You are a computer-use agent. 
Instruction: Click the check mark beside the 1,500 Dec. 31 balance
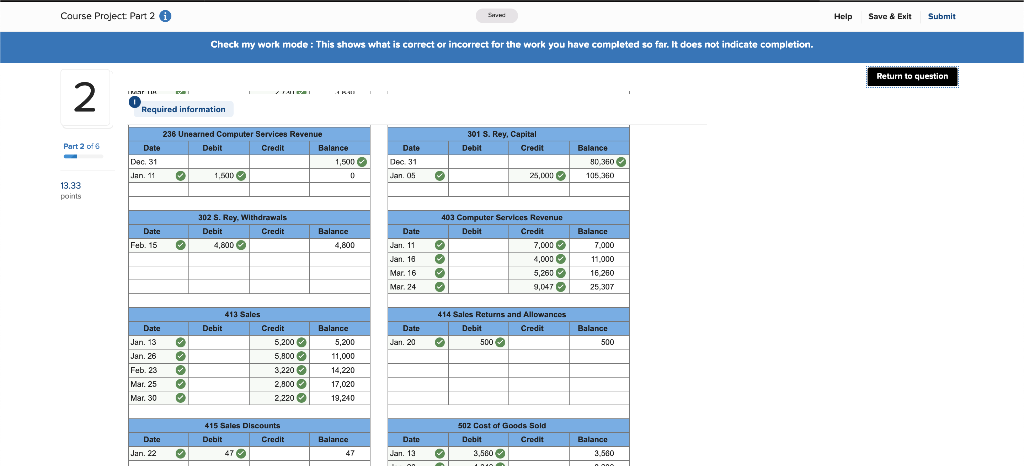point(362,162)
